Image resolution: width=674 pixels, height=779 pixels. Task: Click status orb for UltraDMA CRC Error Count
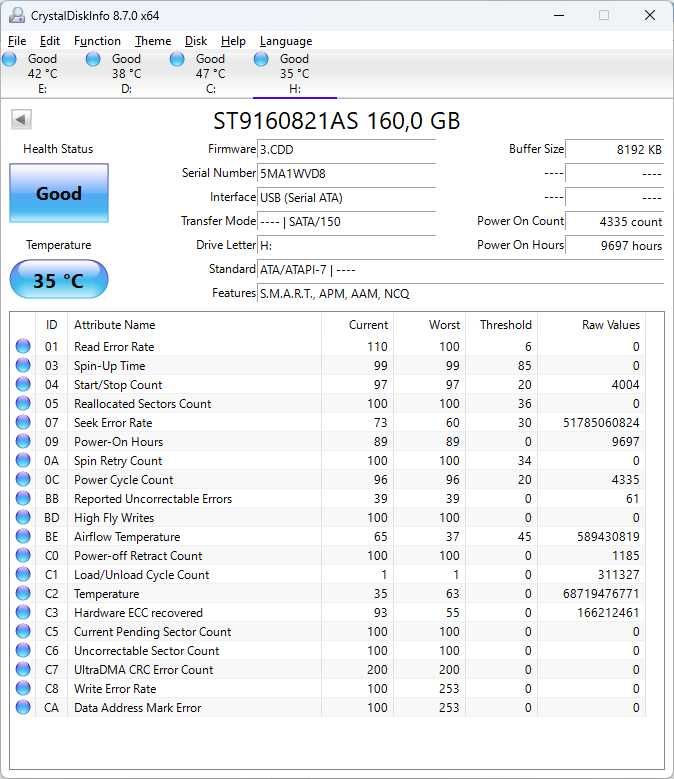click(23, 669)
